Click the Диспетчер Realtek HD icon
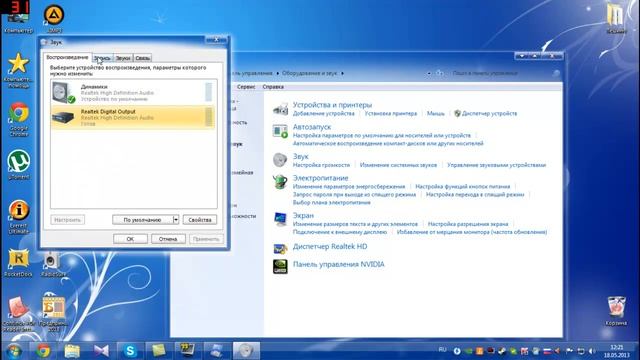The width and height of the screenshot is (640, 360). (280, 248)
